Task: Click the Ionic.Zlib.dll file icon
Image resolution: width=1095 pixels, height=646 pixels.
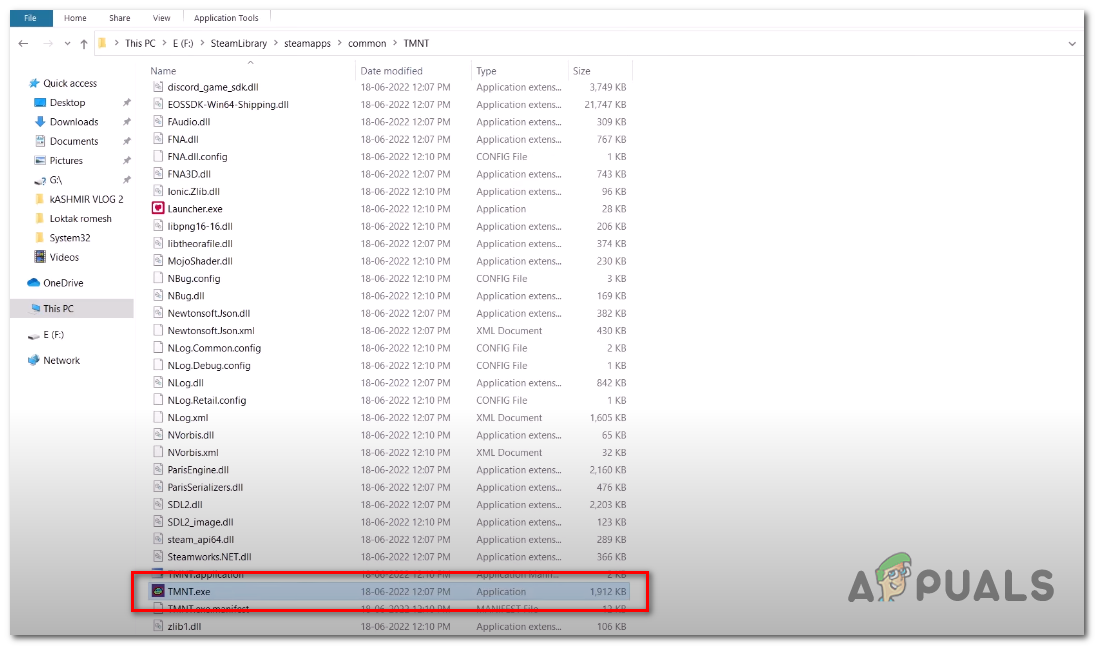Action: pyautogui.click(x=158, y=191)
